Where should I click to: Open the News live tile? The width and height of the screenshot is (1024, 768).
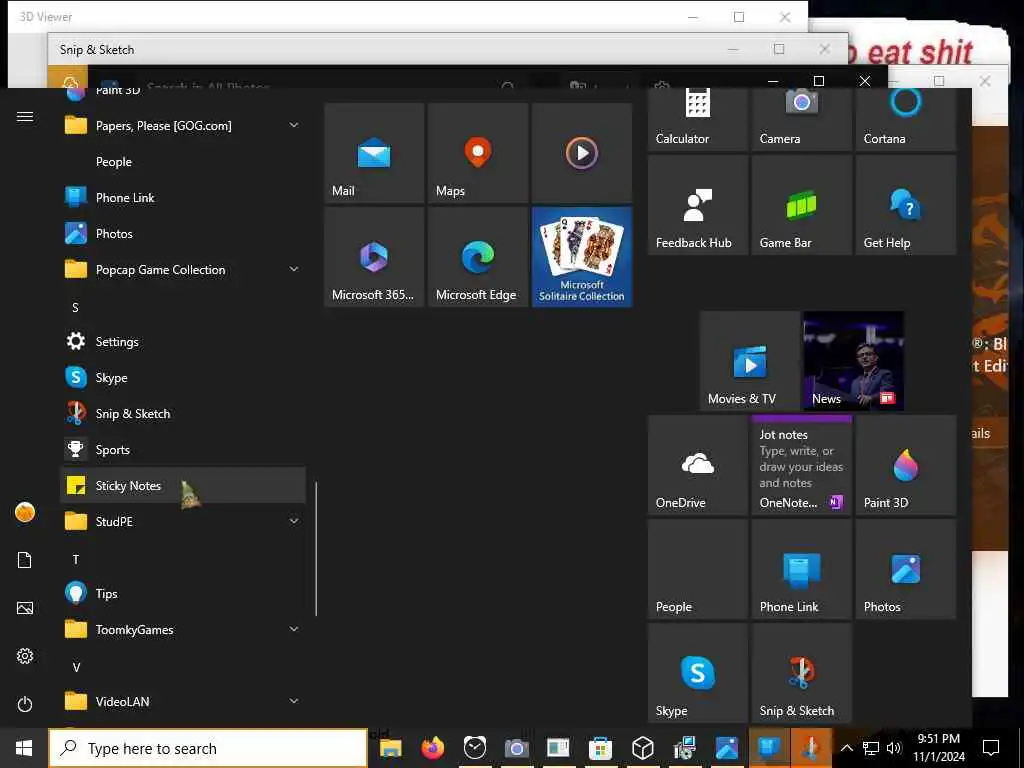853,360
